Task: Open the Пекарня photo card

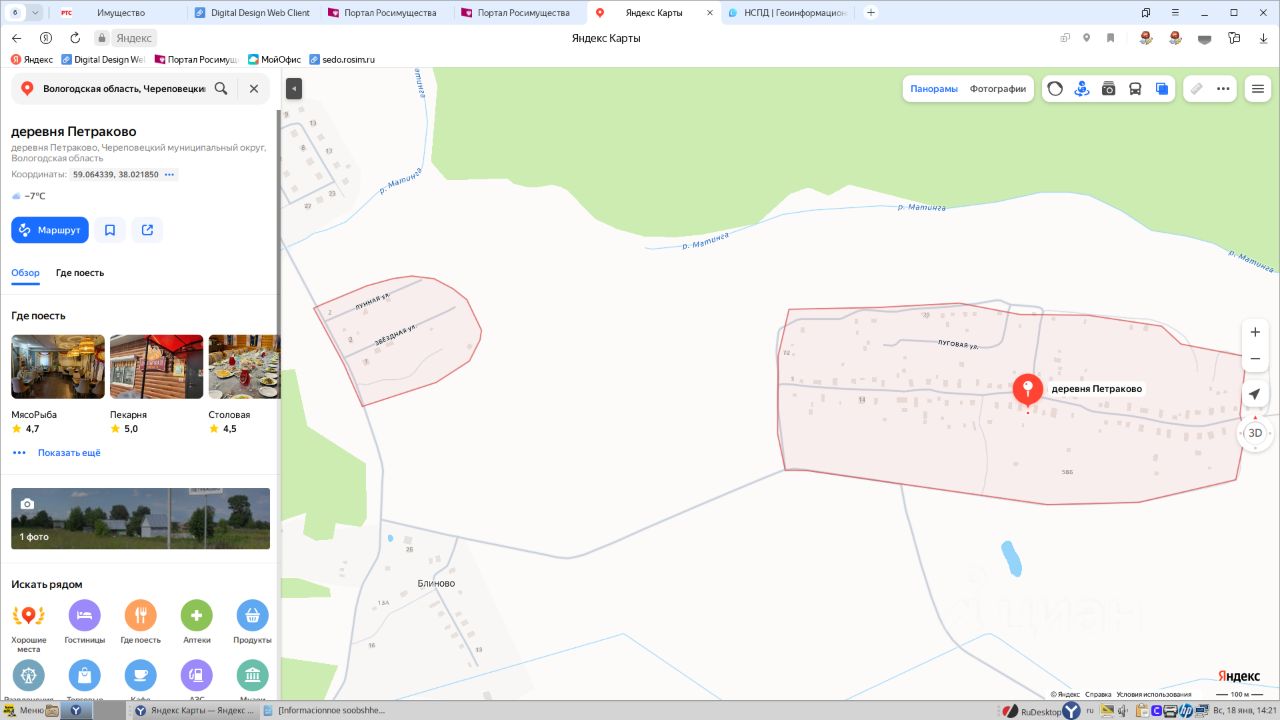Action: (x=156, y=367)
